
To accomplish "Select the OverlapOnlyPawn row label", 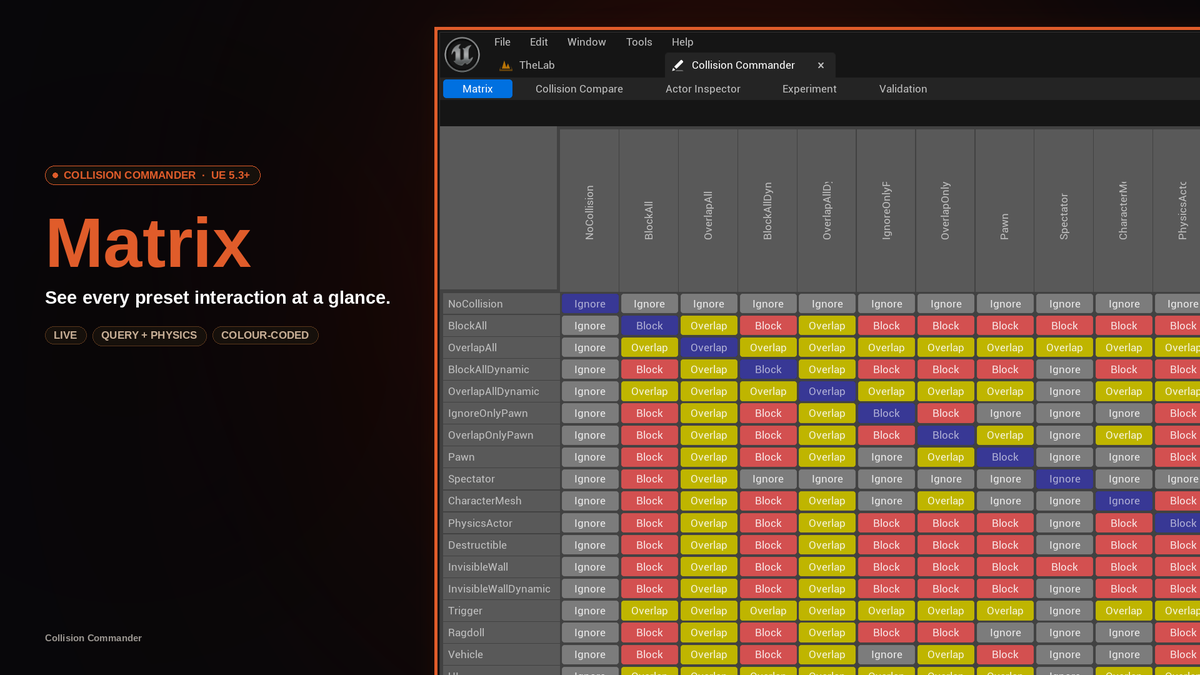I will pos(500,435).
